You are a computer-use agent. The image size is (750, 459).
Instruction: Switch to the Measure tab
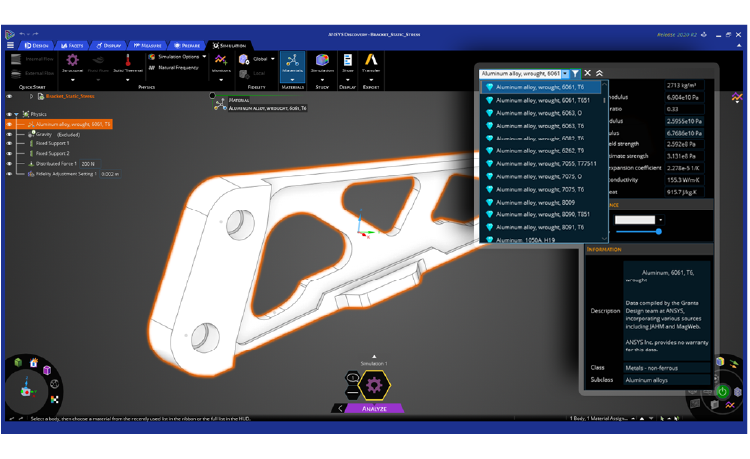point(147,45)
